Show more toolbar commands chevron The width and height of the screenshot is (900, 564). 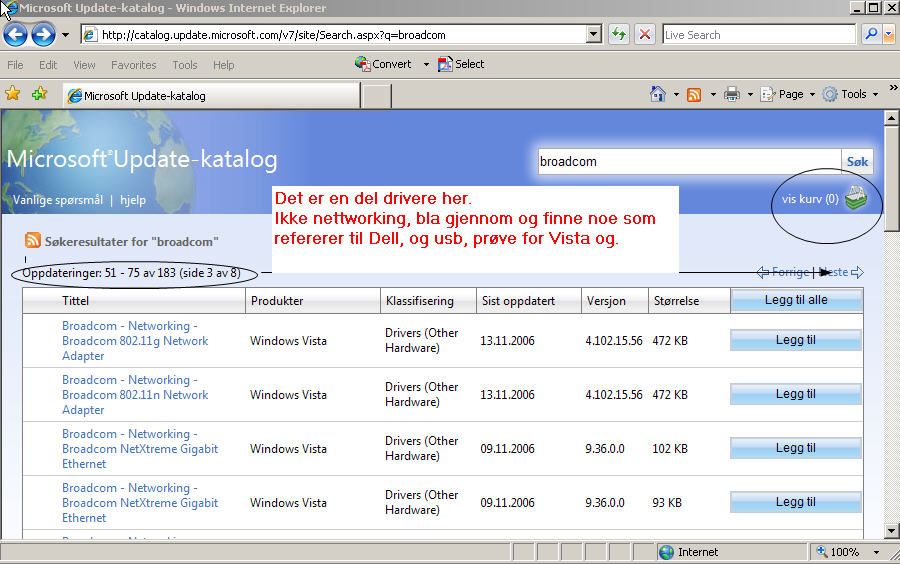893,88
